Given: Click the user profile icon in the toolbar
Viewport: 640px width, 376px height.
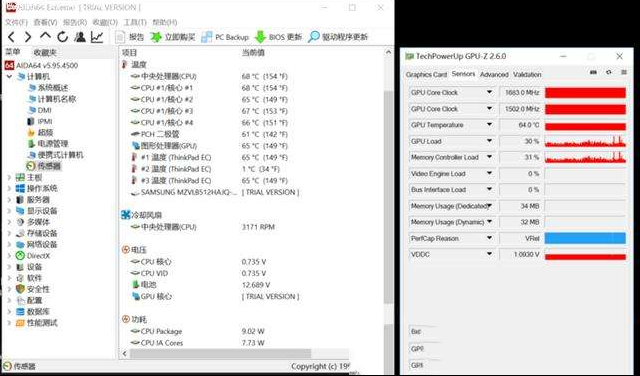Looking at the screenshot, I should tap(80, 37).
